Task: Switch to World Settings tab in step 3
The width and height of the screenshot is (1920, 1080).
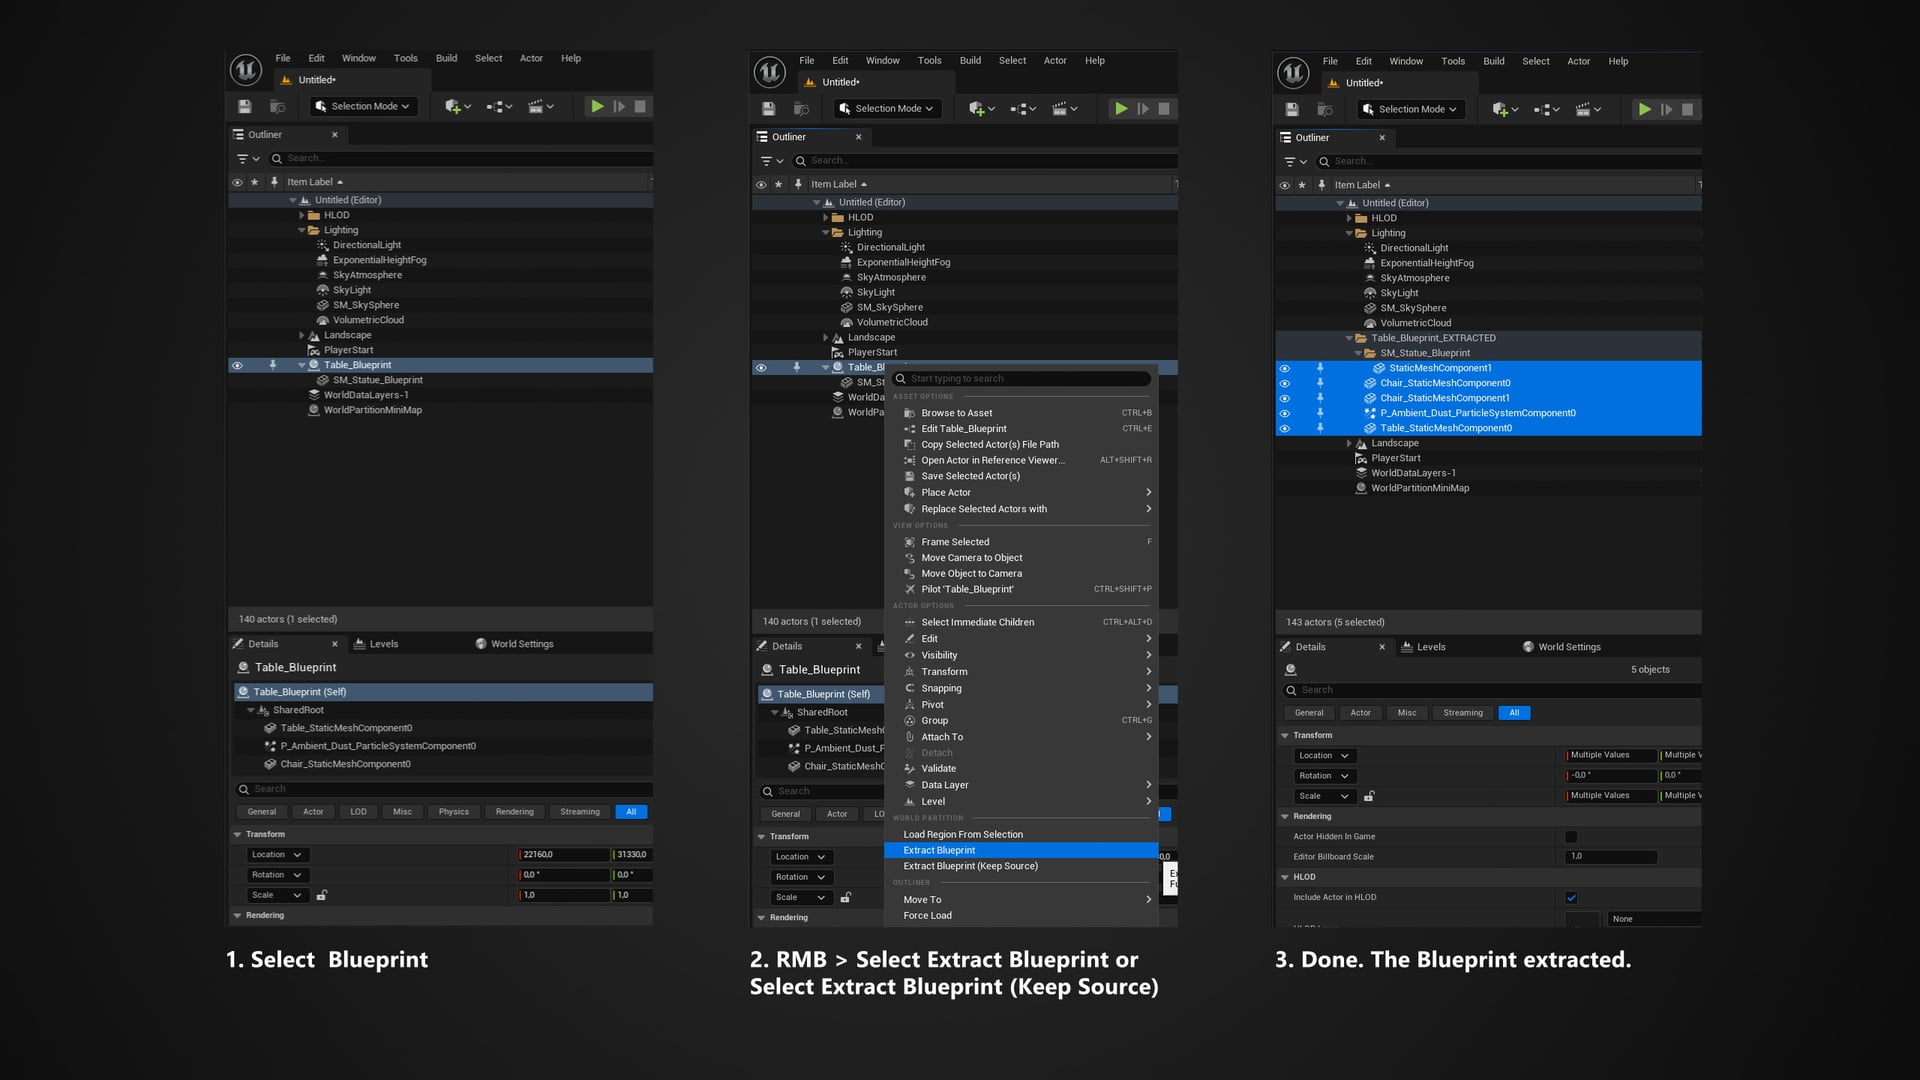Action: click(x=1562, y=647)
